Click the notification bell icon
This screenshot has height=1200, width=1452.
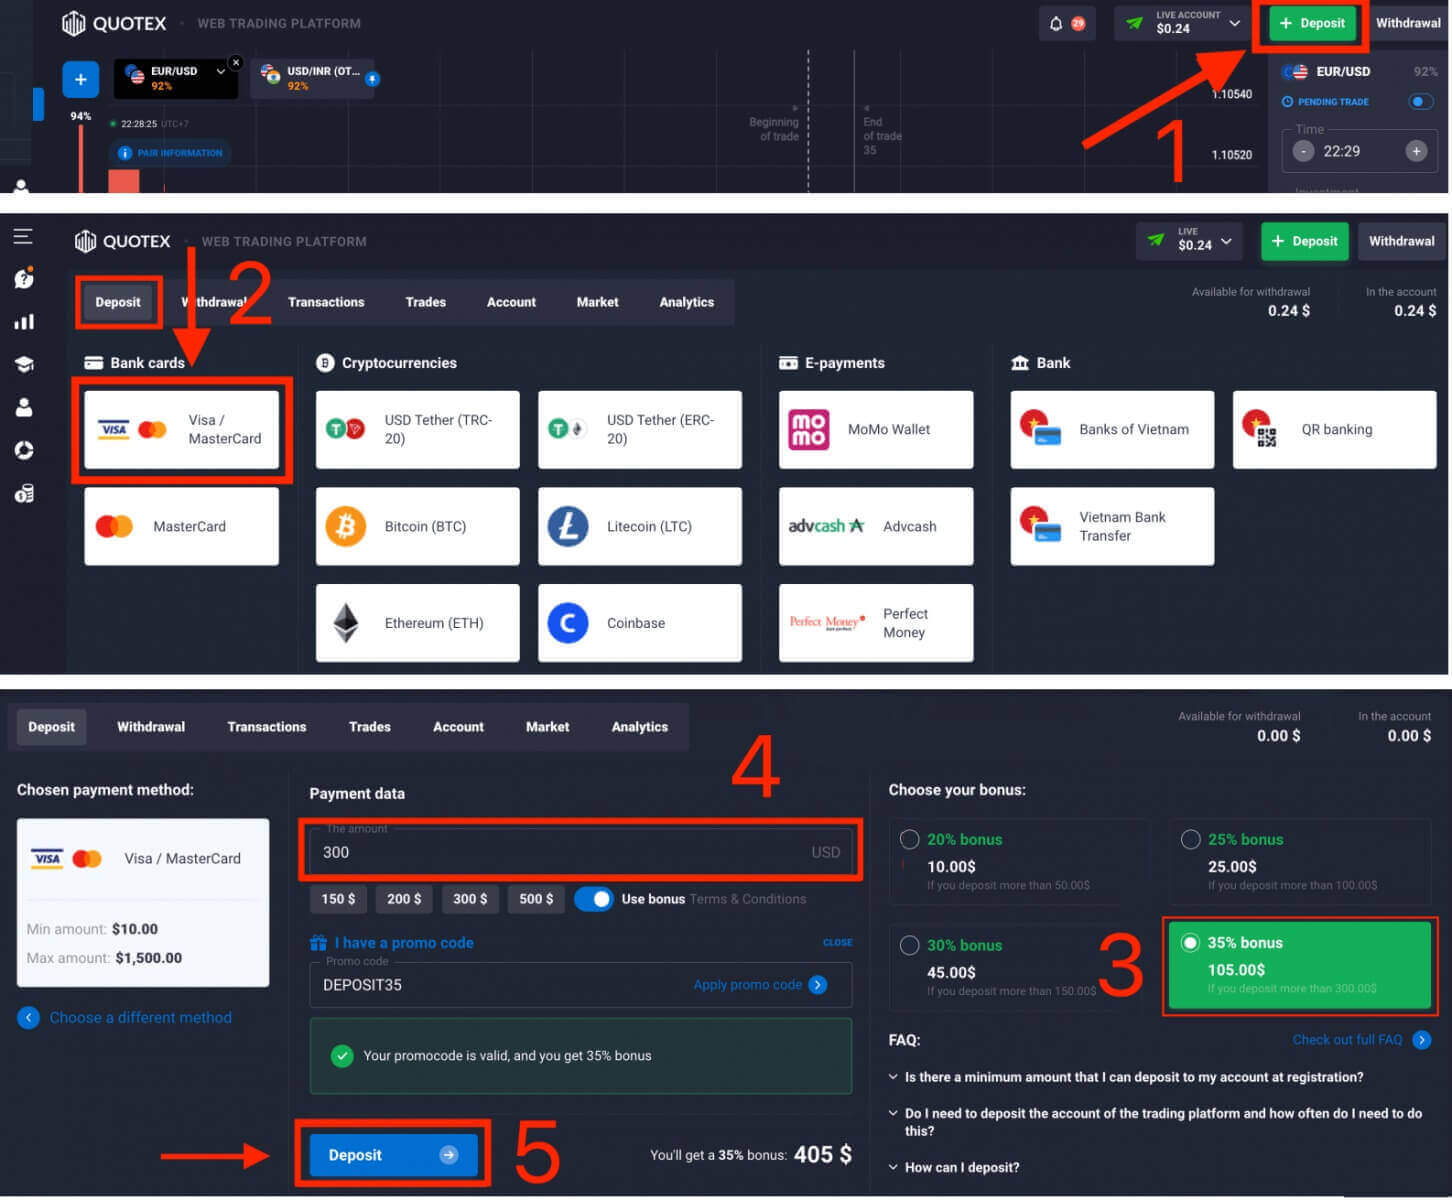(1058, 22)
